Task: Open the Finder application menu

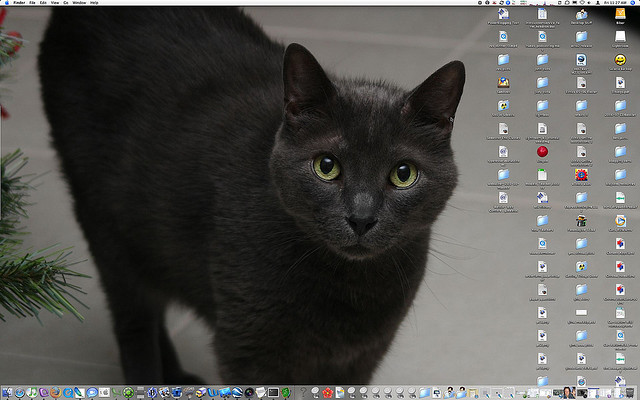Action: [x=17, y=3]
